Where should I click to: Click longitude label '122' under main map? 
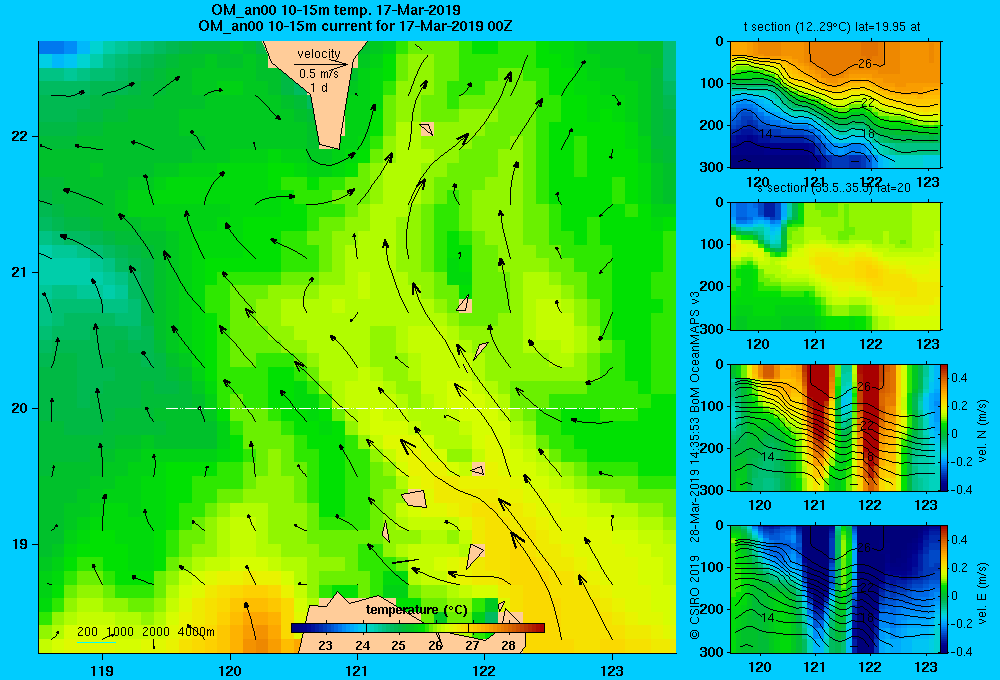pos(485,670)
